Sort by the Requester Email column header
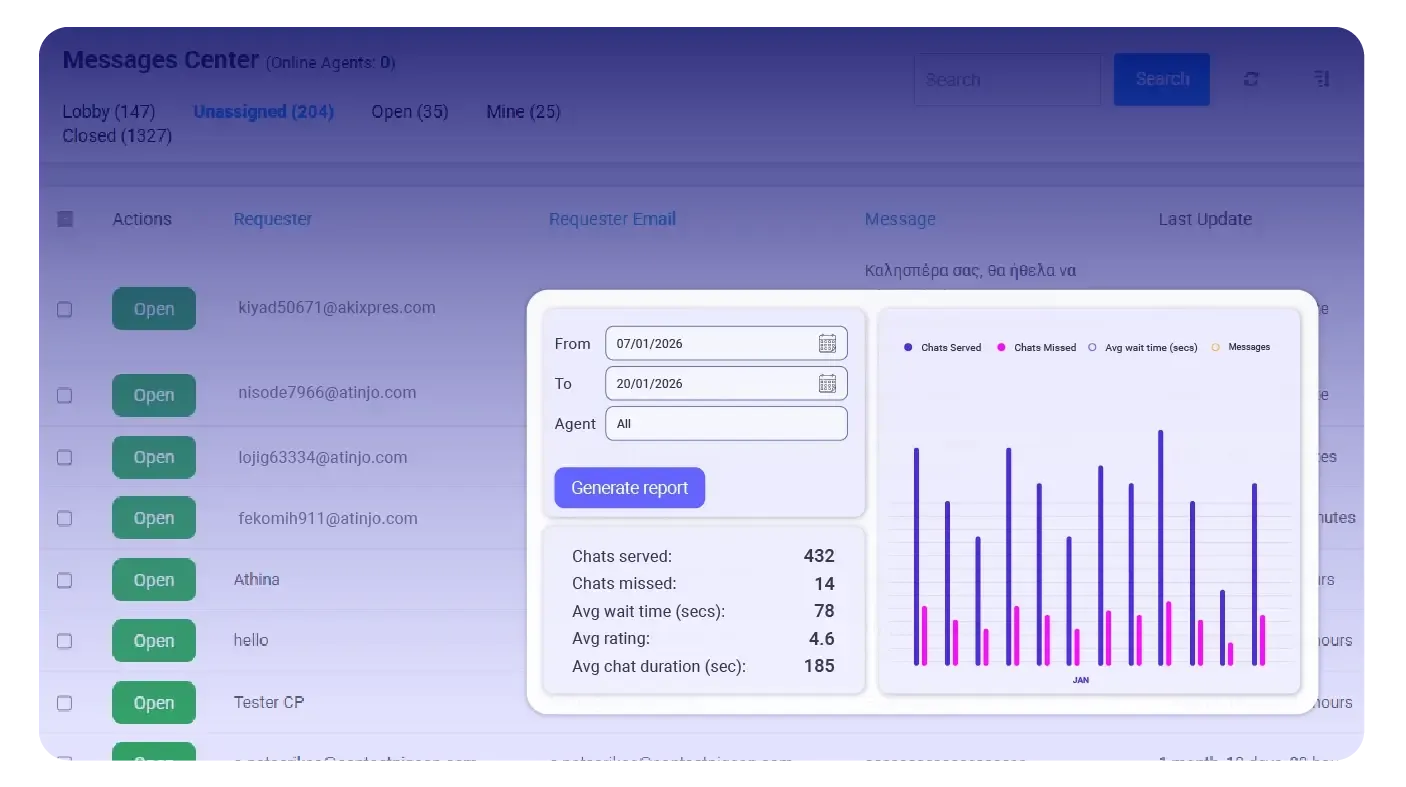This screenshot has height=787, width=1406. point(613,219)
